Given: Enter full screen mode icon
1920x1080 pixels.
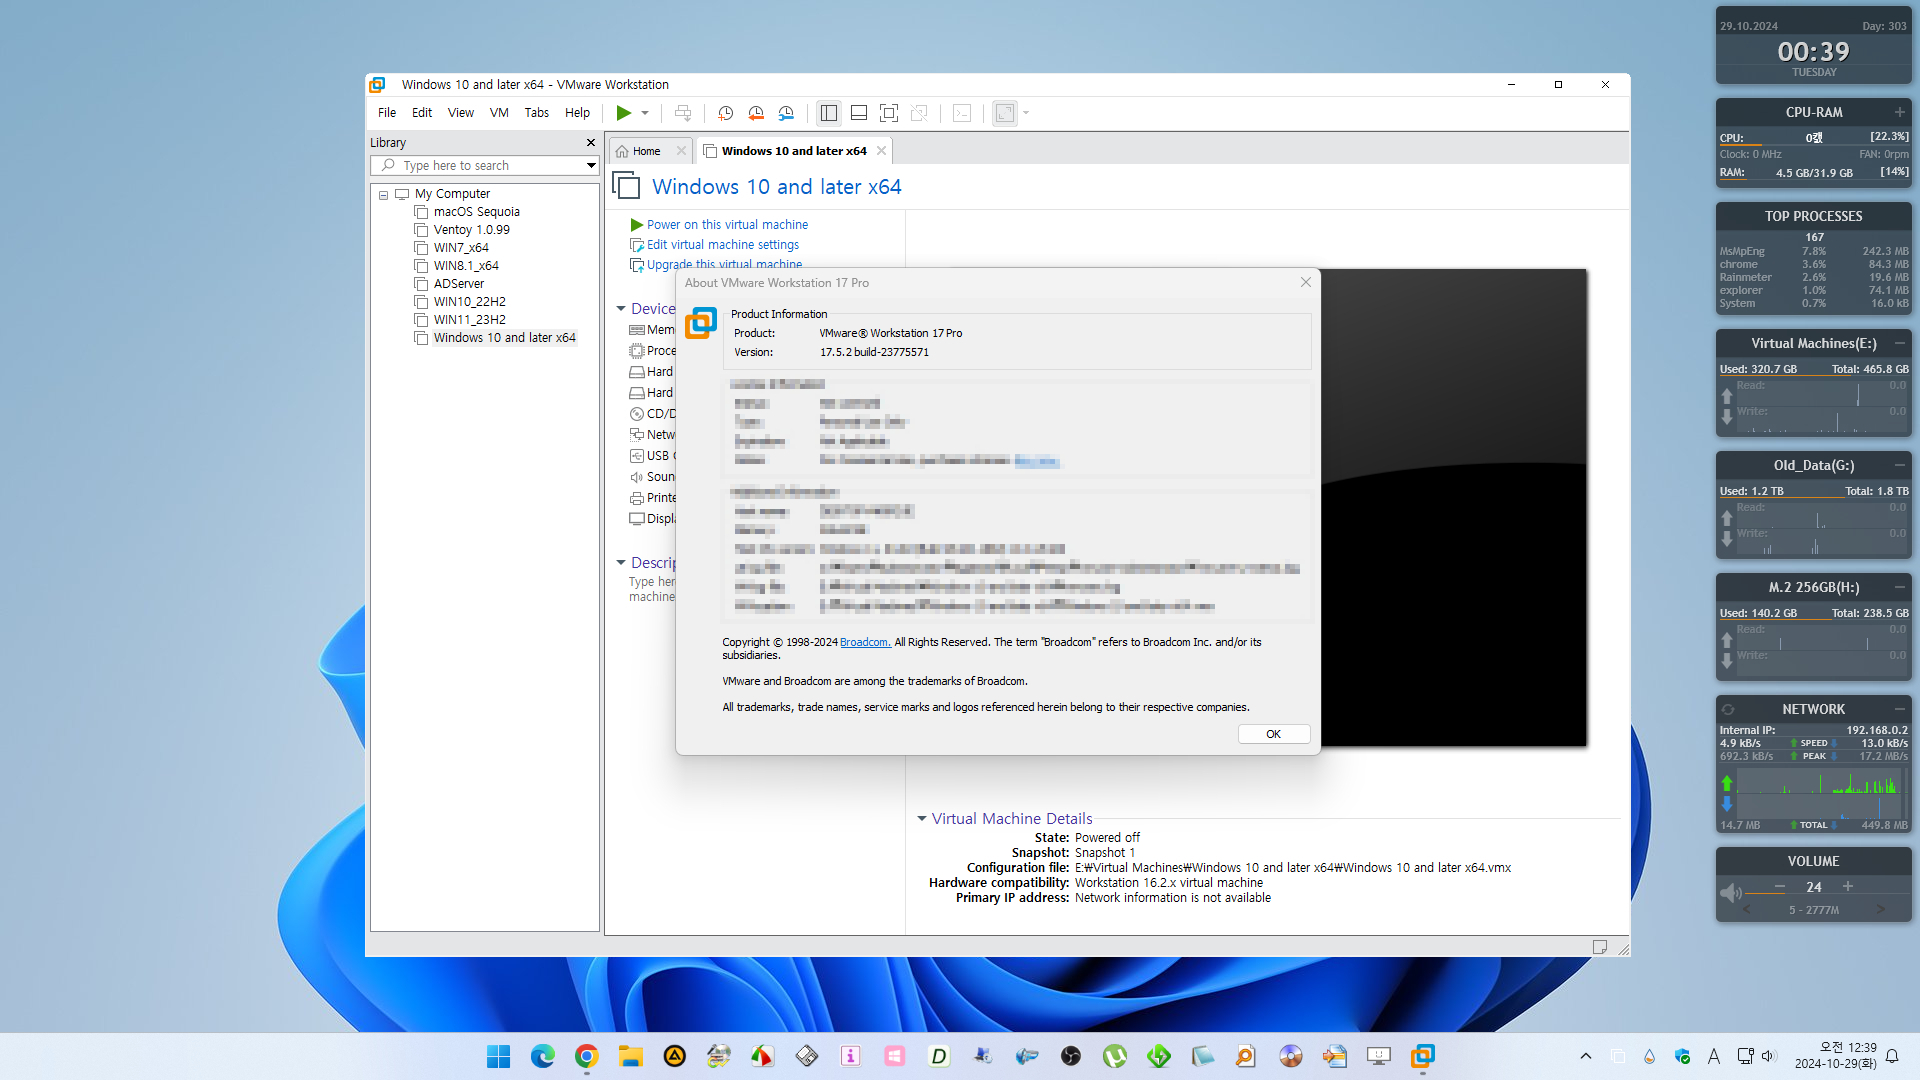Looking at the screenshot, I should (x=889, y=113).
